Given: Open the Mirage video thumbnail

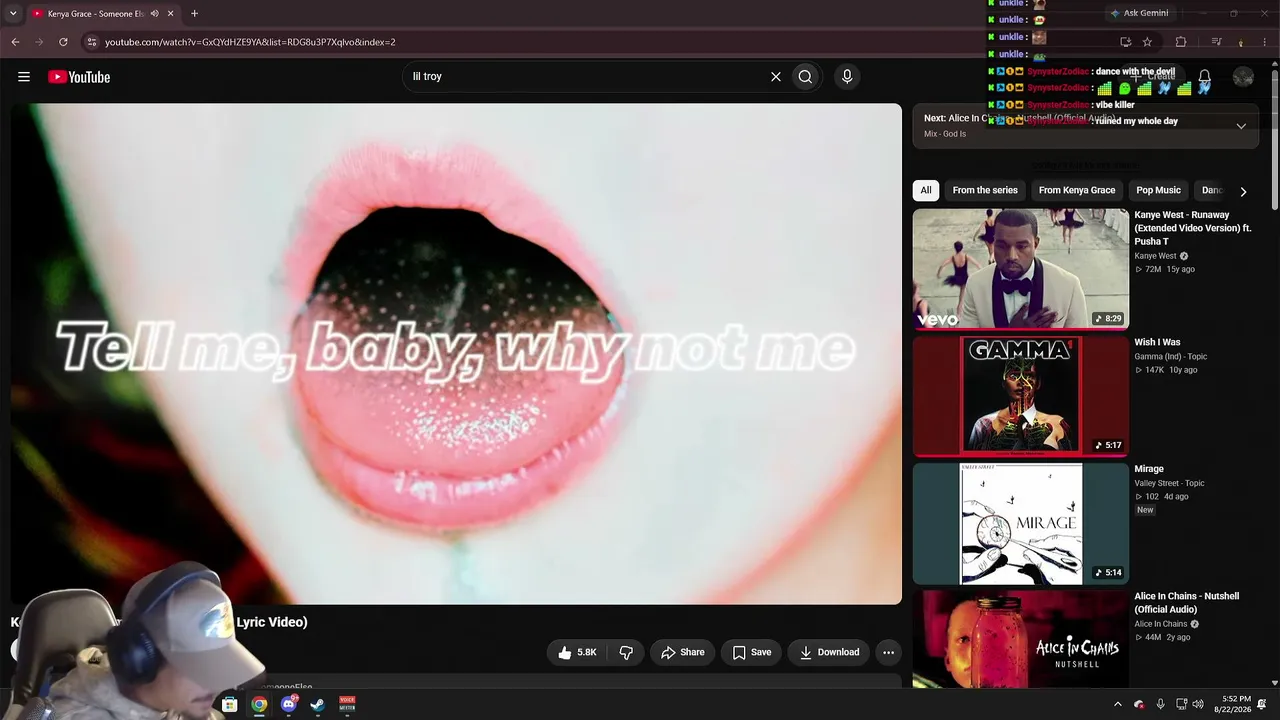Looking at the screenshot, I should tap(1021, 523).
